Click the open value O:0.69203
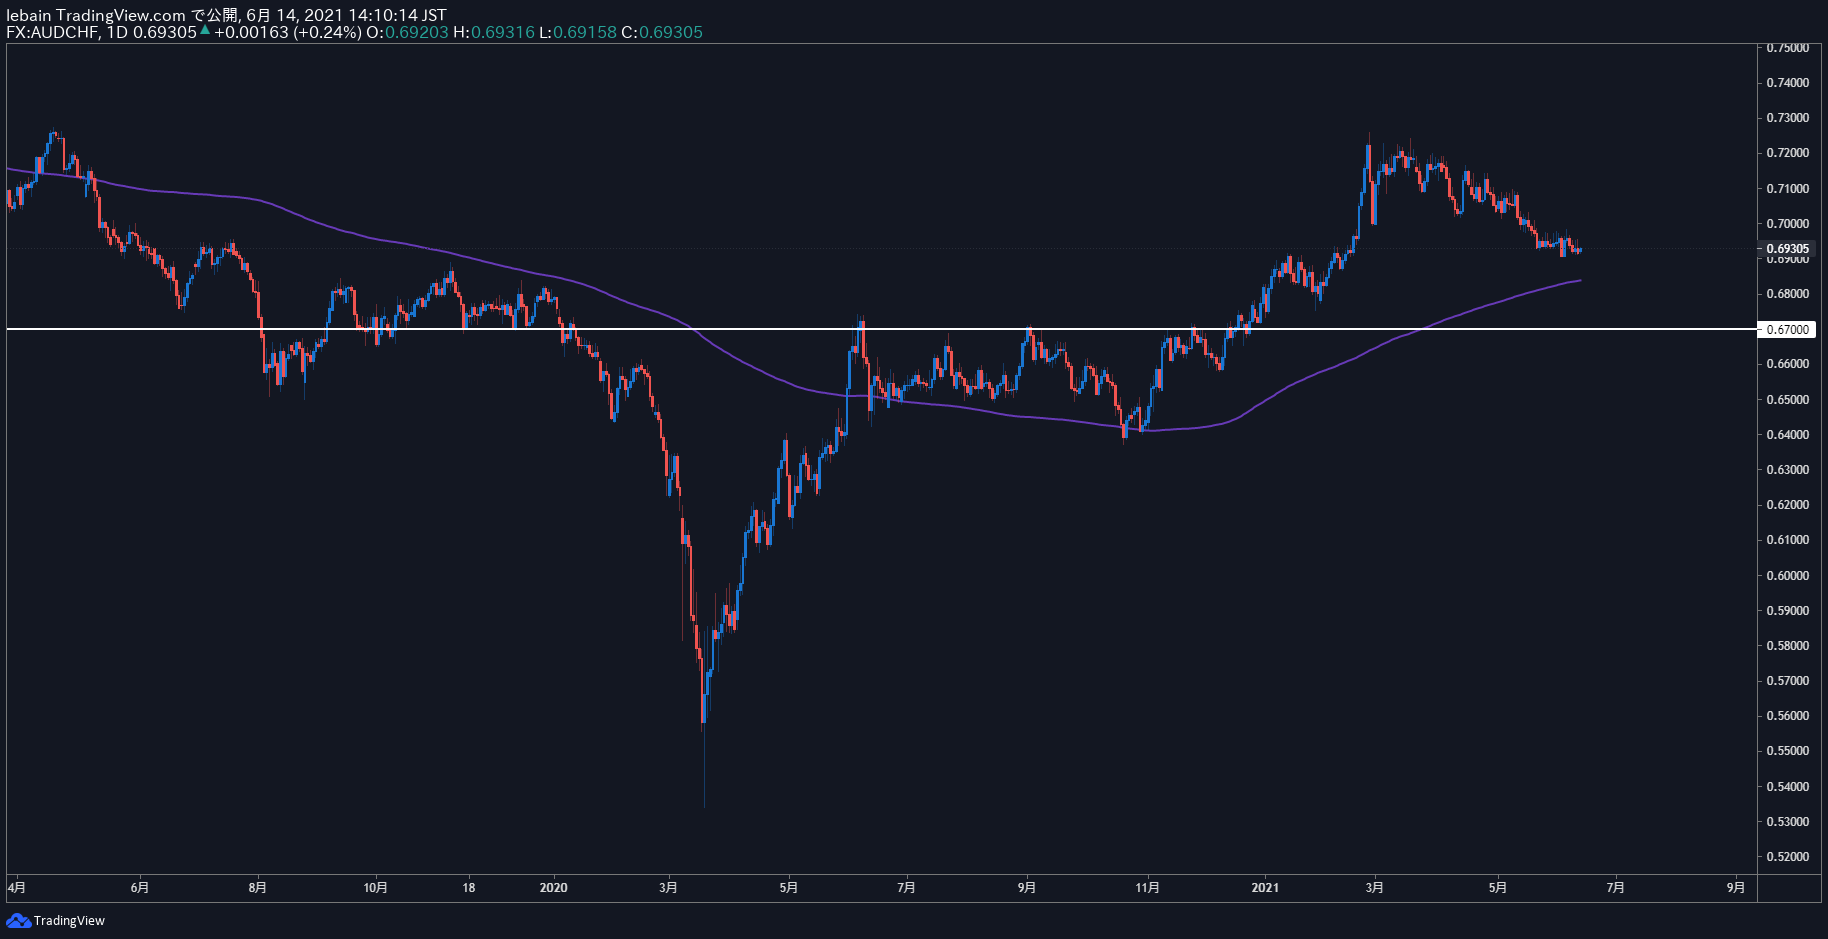The width and height of the screenshot is (1828, 939). point(407,32)
